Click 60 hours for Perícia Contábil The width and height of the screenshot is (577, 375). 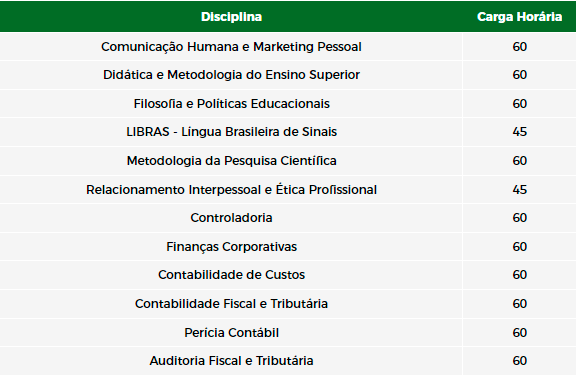[520, 333]
